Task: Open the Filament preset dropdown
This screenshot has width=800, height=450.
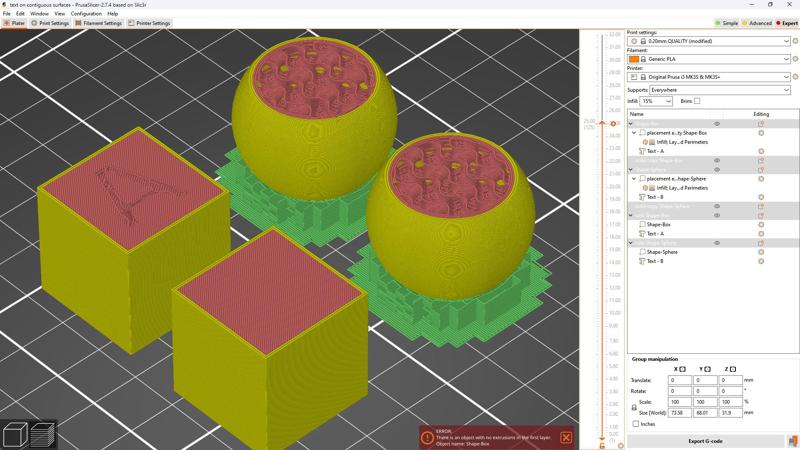Action: click(709, 59)
